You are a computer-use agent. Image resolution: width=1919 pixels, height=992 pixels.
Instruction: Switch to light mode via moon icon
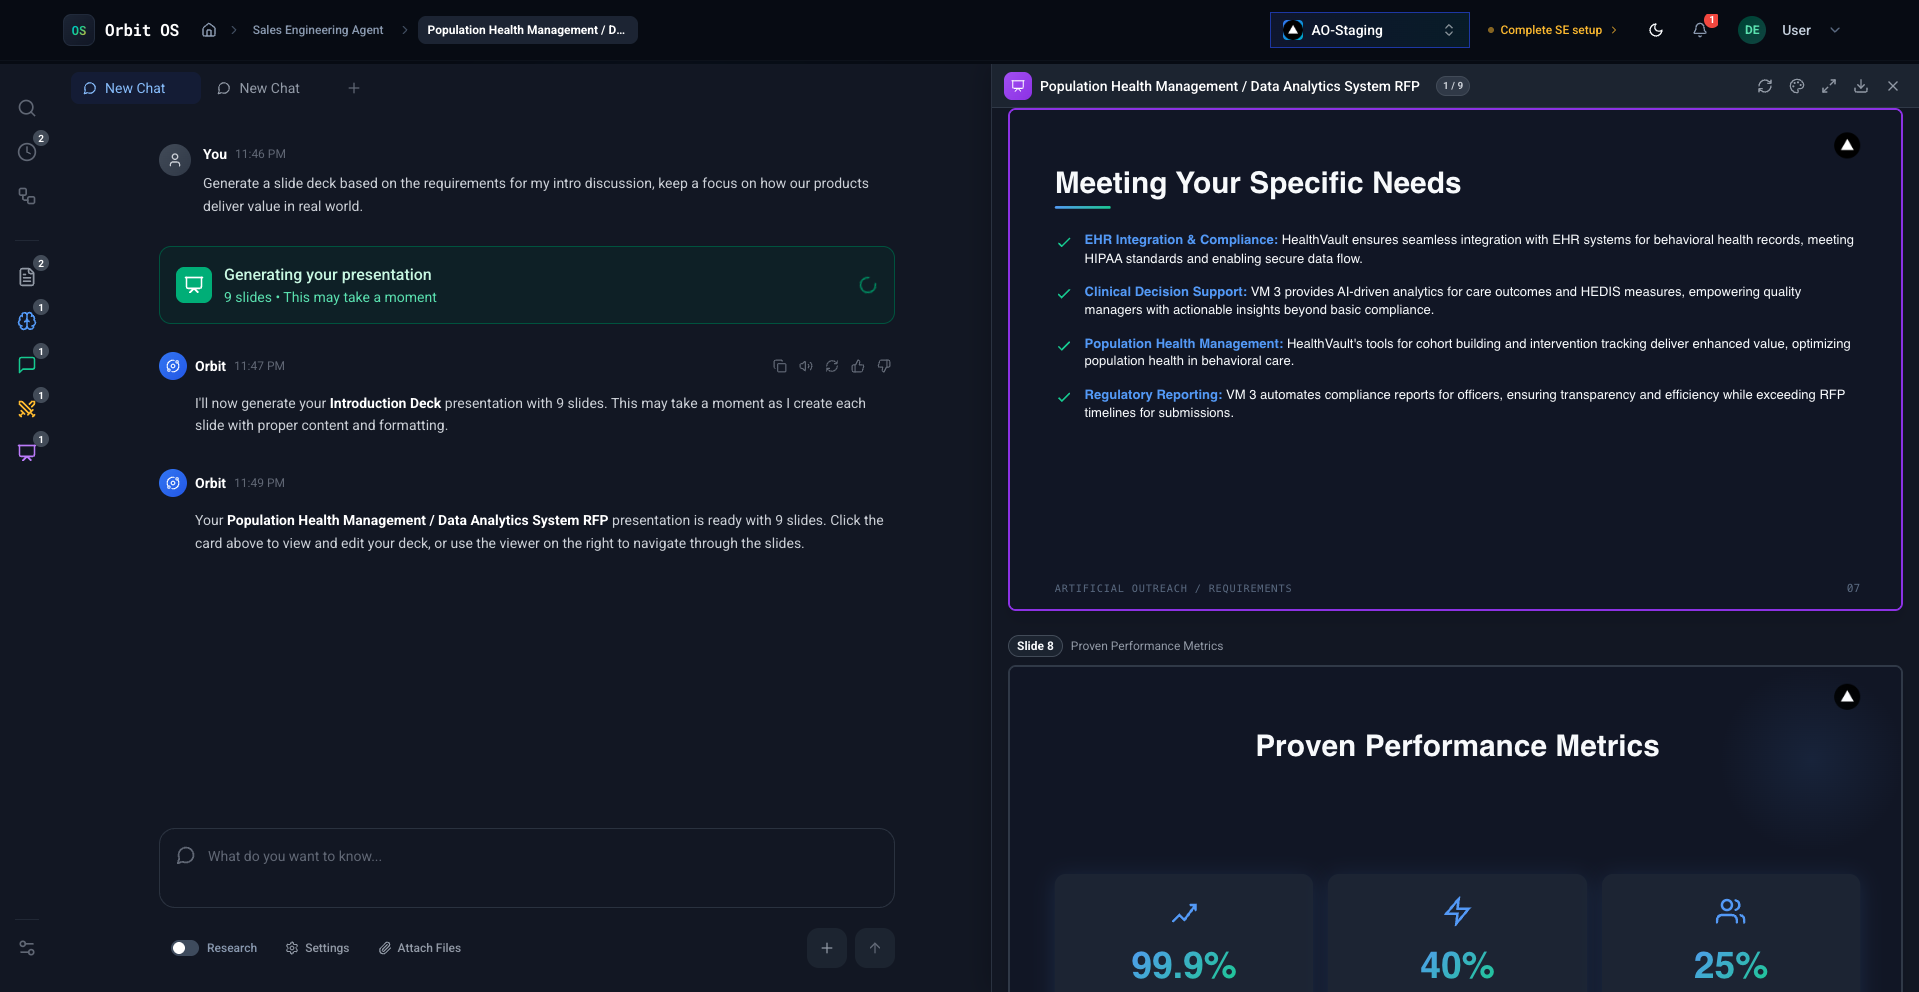coord(1655,30)
